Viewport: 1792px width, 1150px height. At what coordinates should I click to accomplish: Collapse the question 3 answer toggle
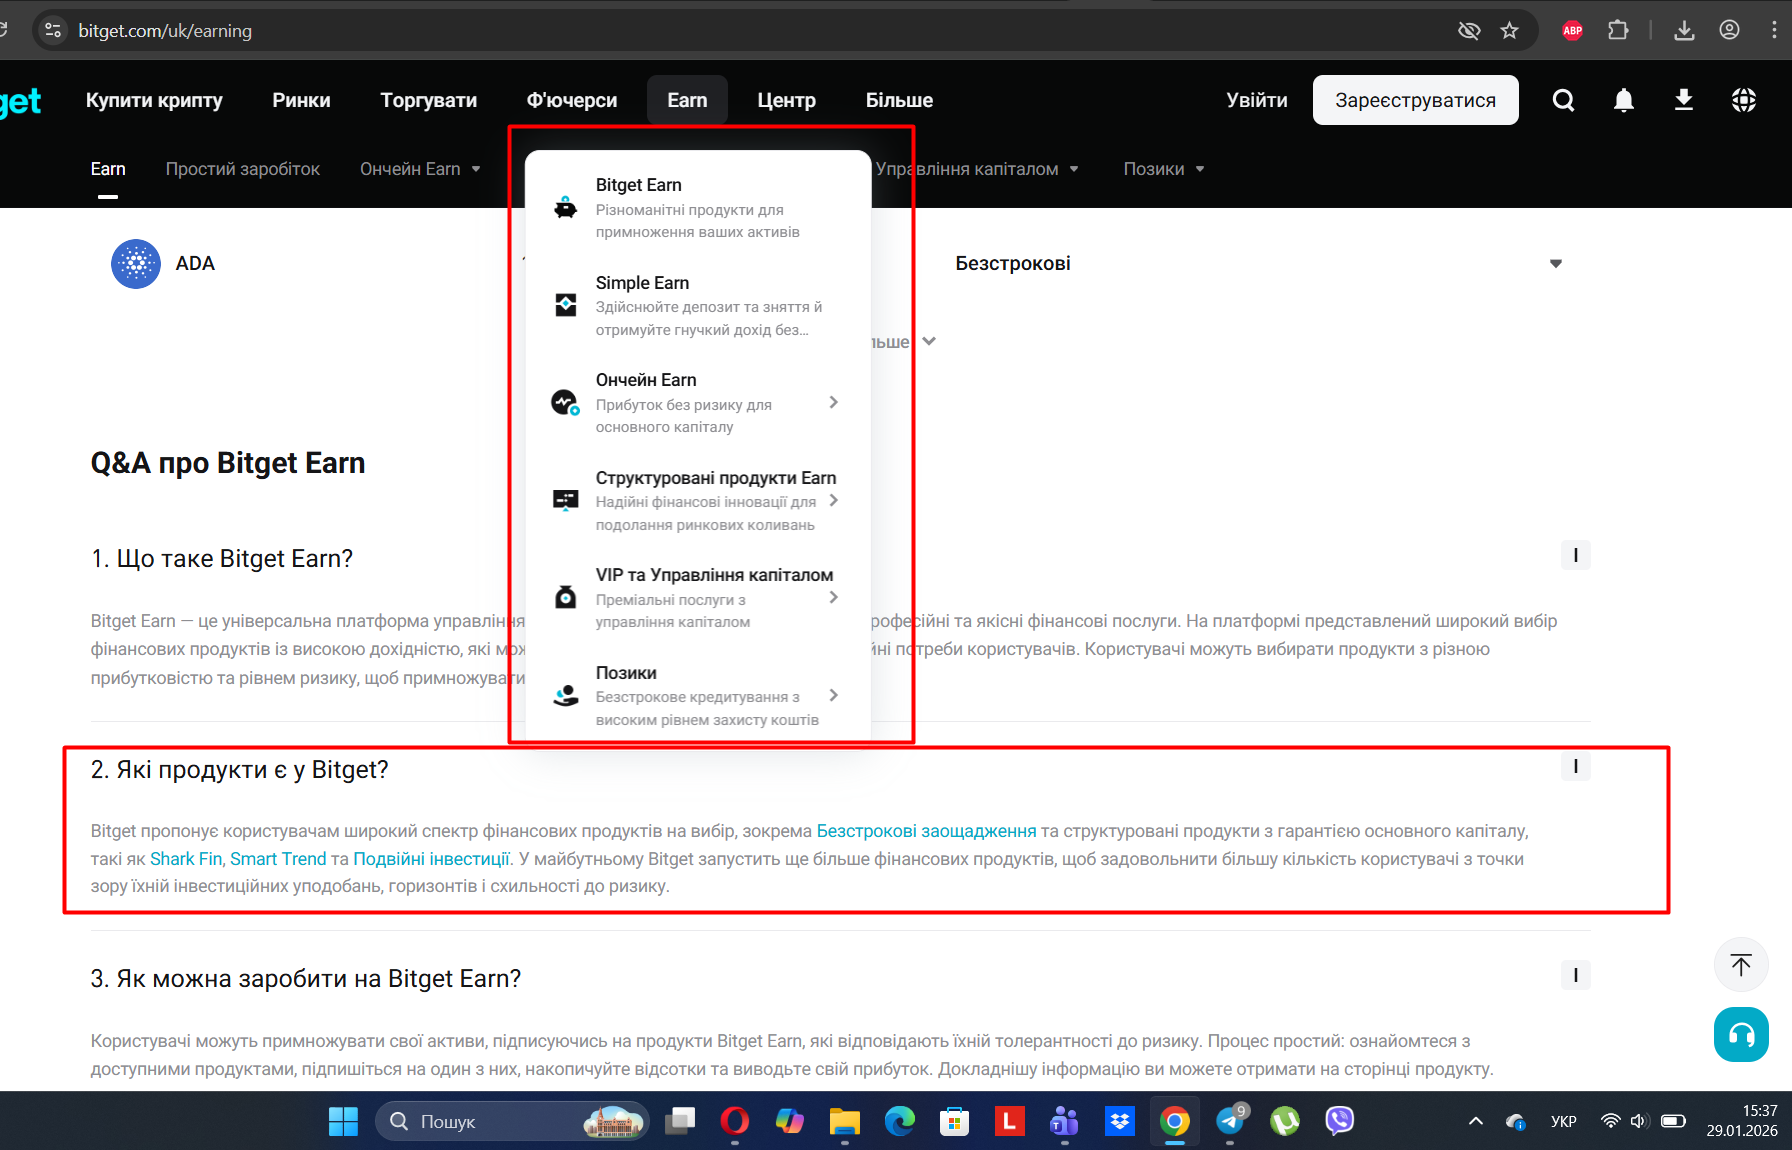pyautogui.click(x=1576, y=975)
